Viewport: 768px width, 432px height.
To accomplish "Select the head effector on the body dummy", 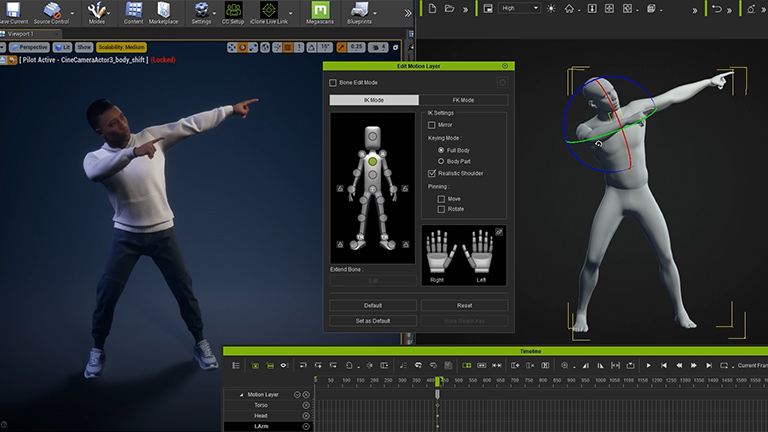I will point(373,136).
